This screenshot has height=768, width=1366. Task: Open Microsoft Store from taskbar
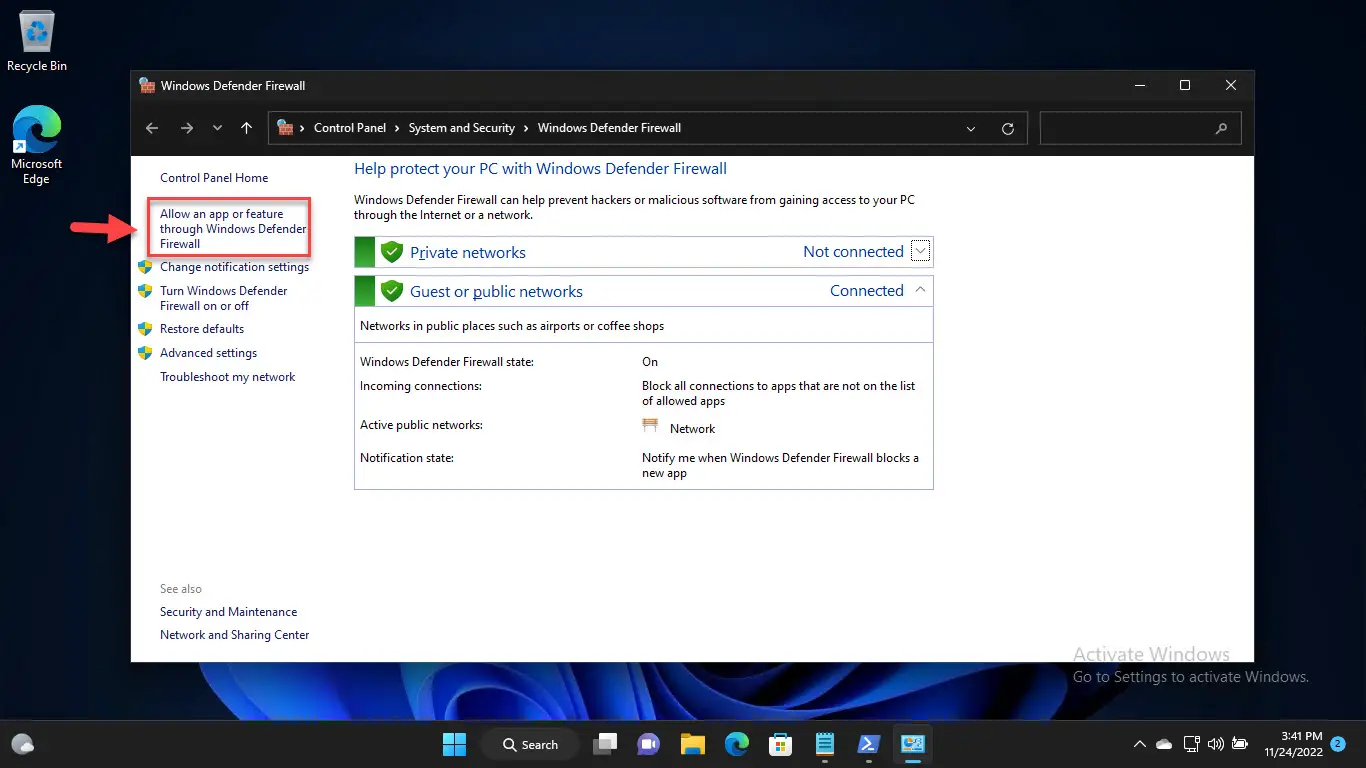click(781, 744)
